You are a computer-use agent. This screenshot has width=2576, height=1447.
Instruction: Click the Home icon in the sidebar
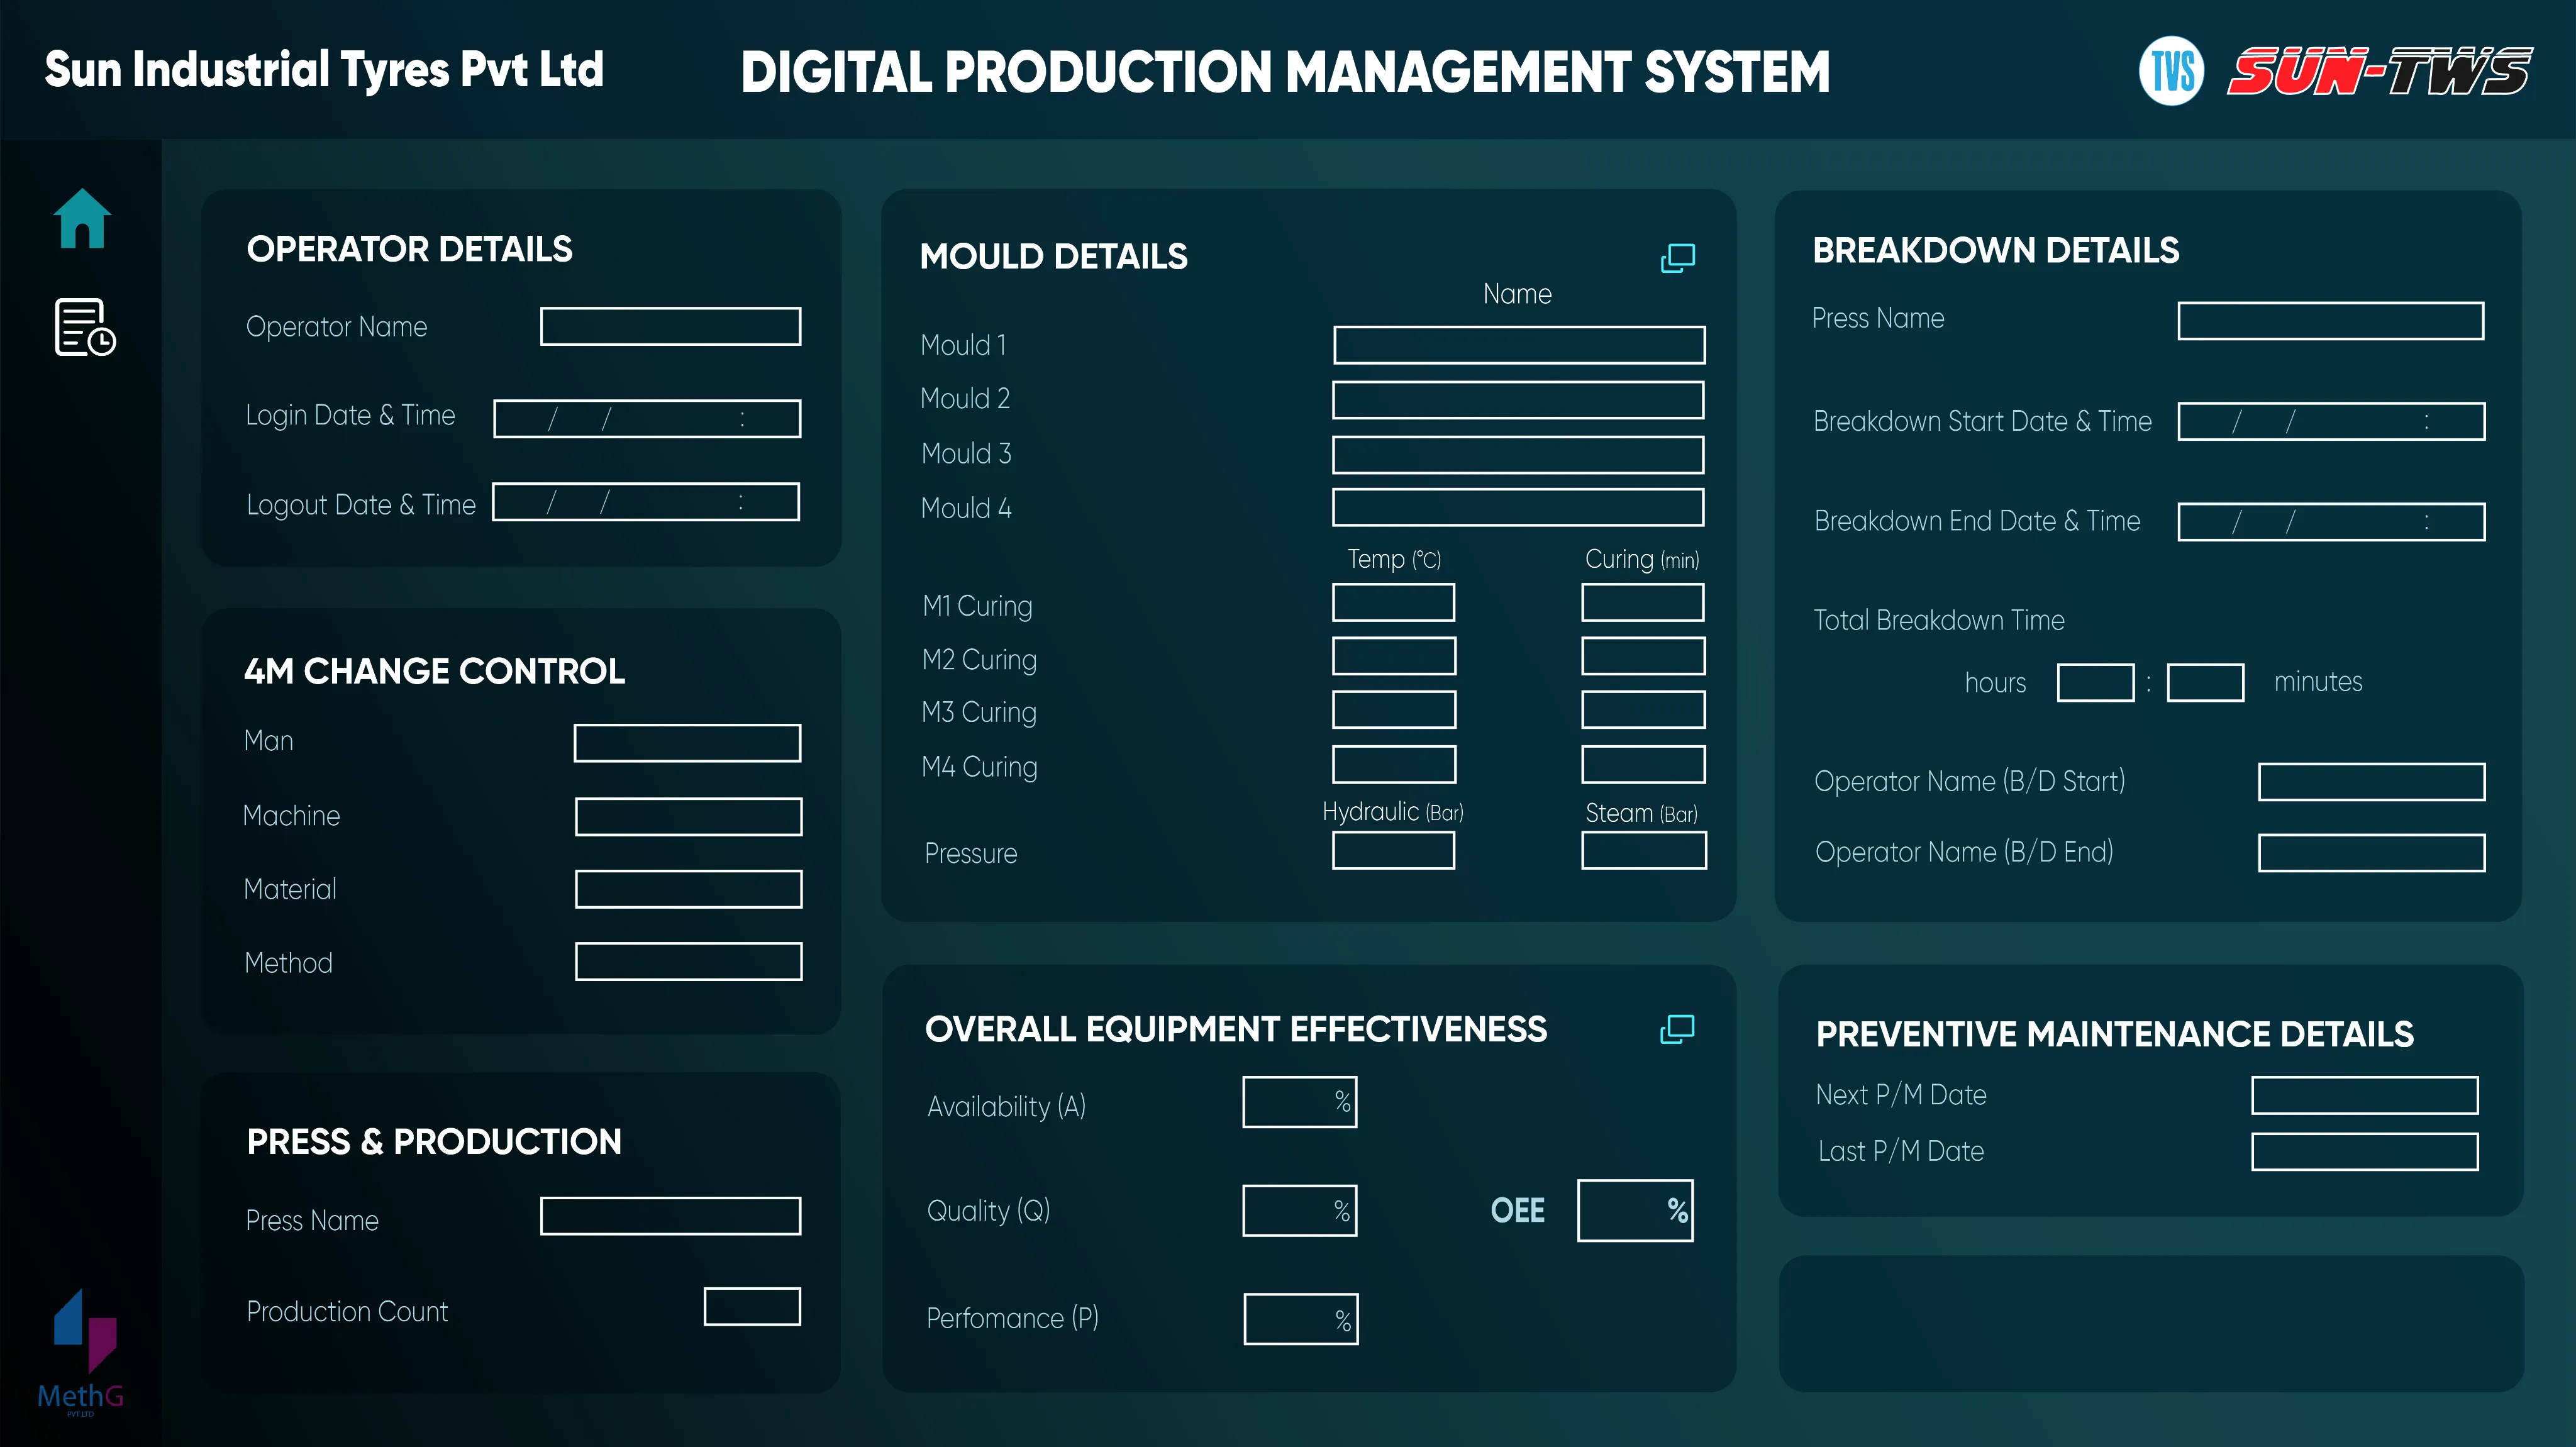pos(82,218)
